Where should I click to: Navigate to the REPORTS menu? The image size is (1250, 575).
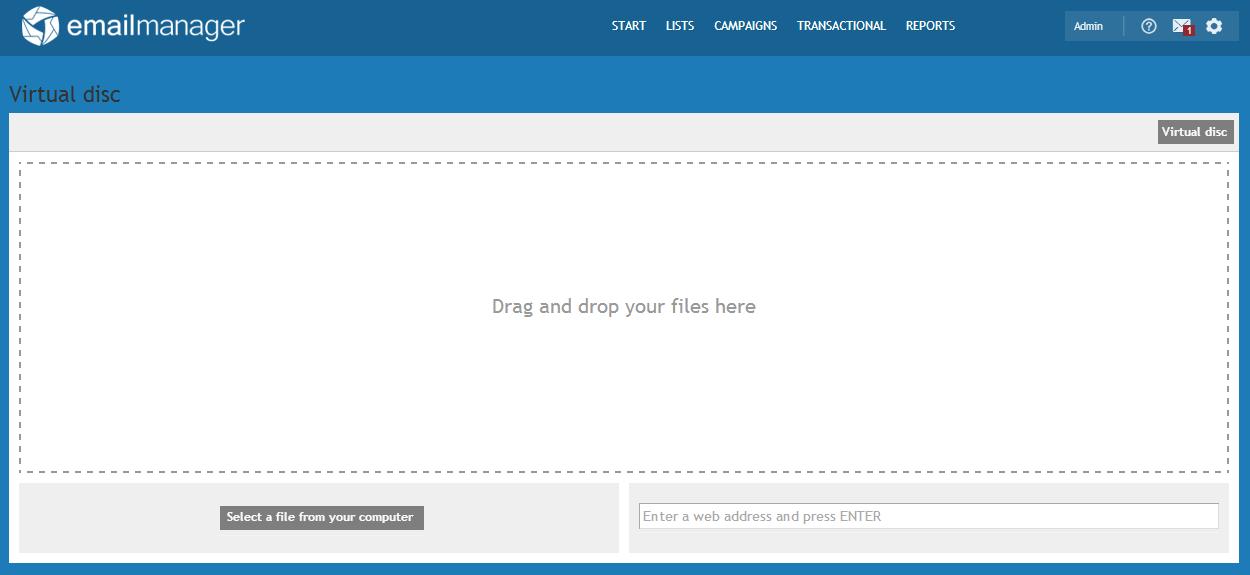pyautogui.click(x=930, y=26)
